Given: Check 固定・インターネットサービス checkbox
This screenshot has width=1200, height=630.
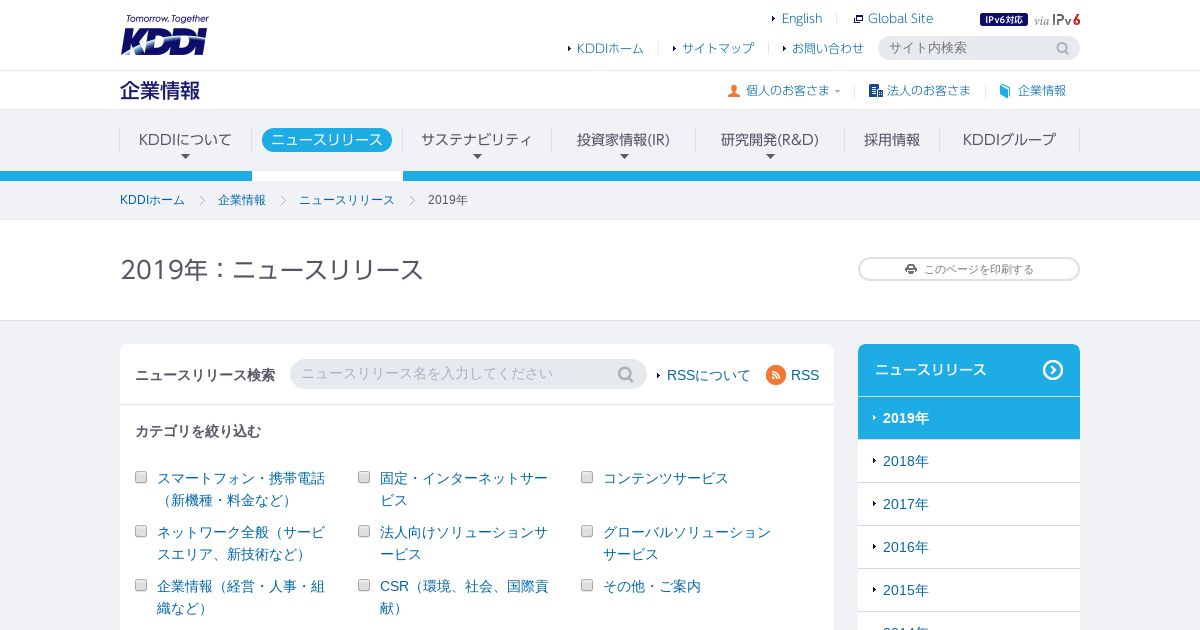Looking at the screenshot, I should (x=364, y=477).
